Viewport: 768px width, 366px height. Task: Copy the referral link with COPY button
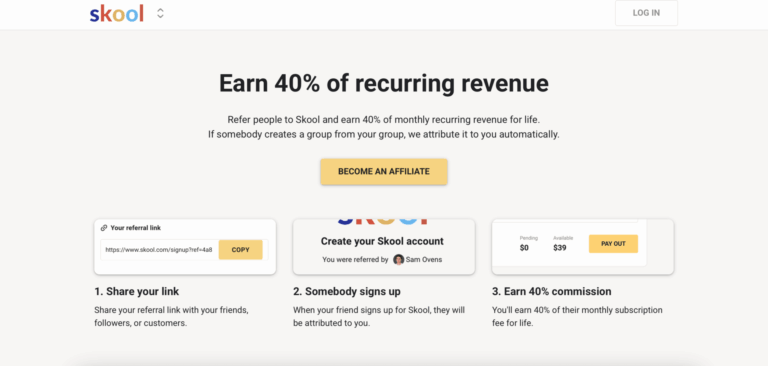(240, 250)
